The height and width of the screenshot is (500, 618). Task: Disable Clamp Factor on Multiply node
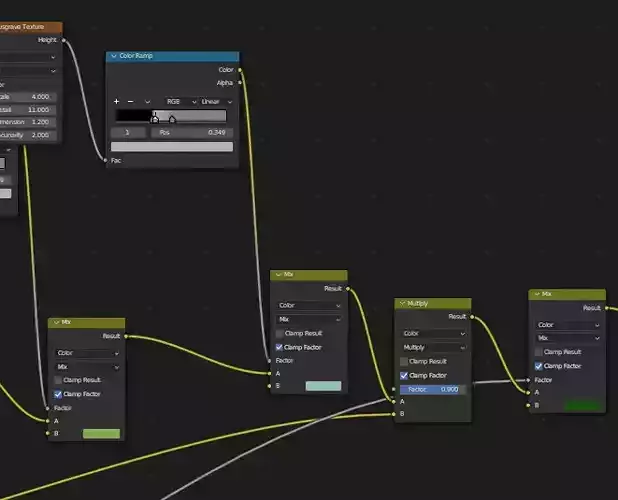404,375
